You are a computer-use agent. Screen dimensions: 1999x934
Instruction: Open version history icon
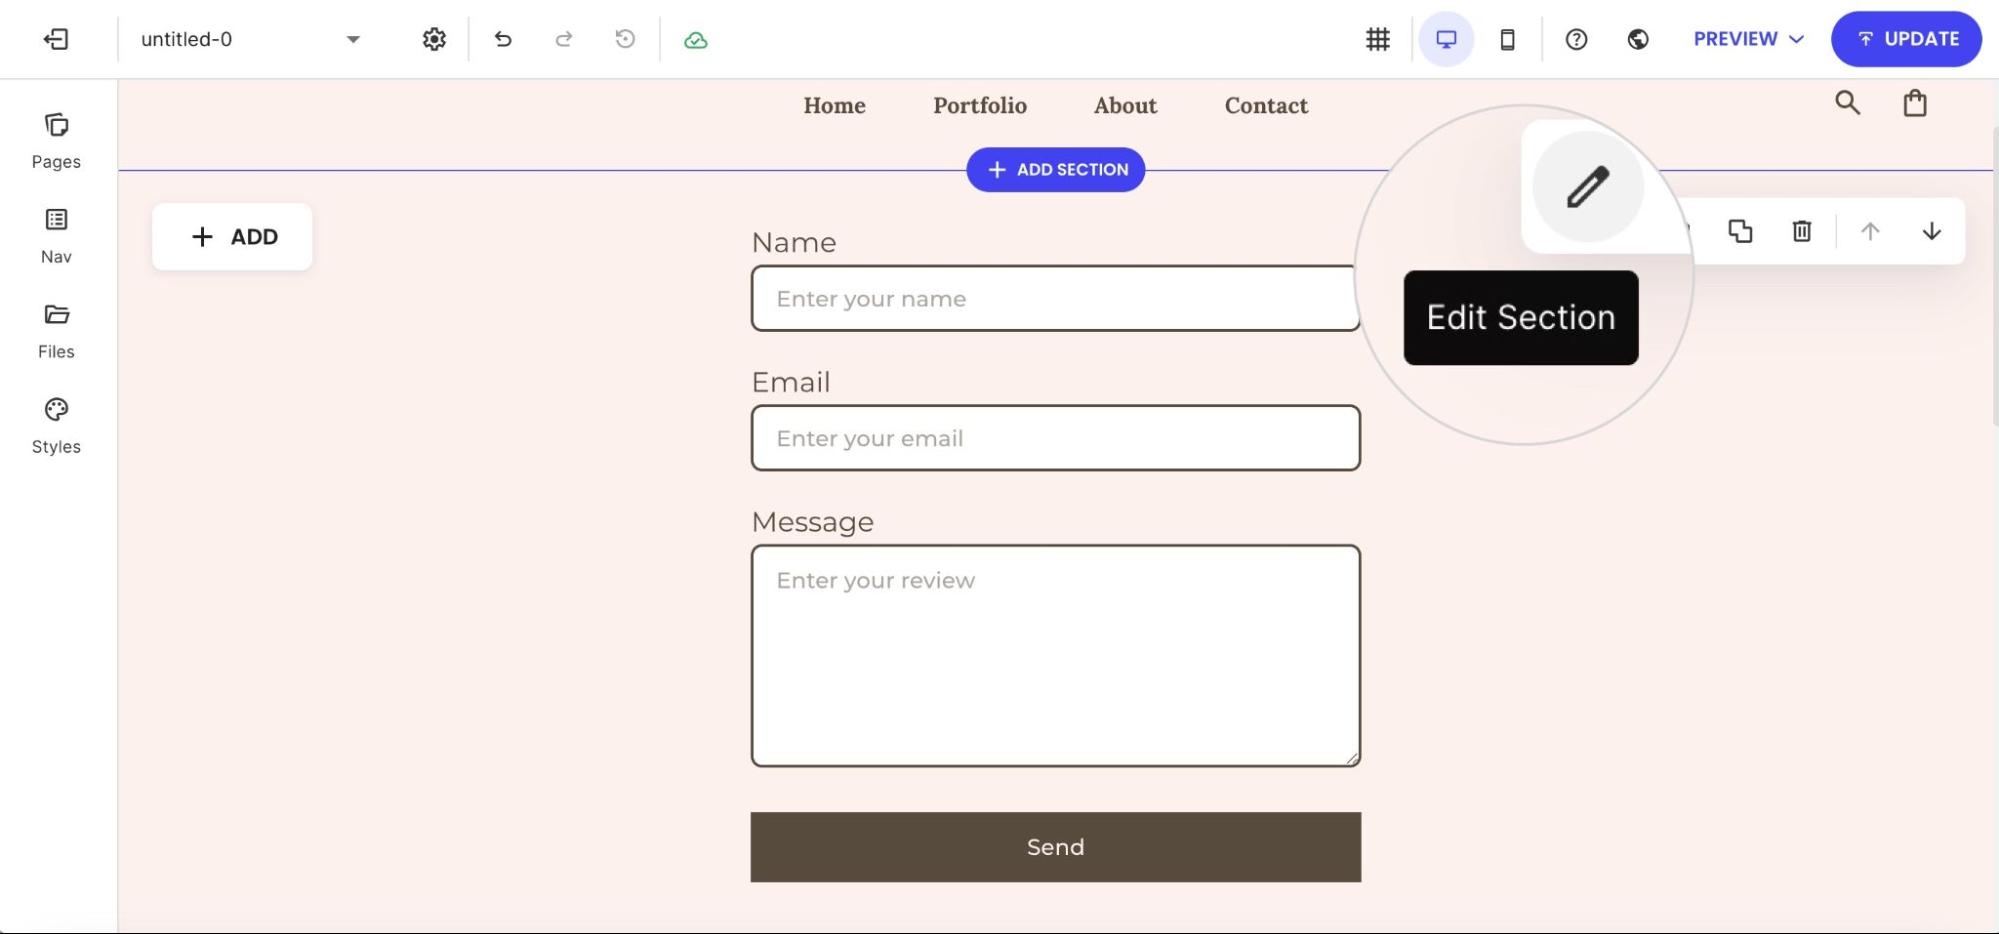(625, 39)
